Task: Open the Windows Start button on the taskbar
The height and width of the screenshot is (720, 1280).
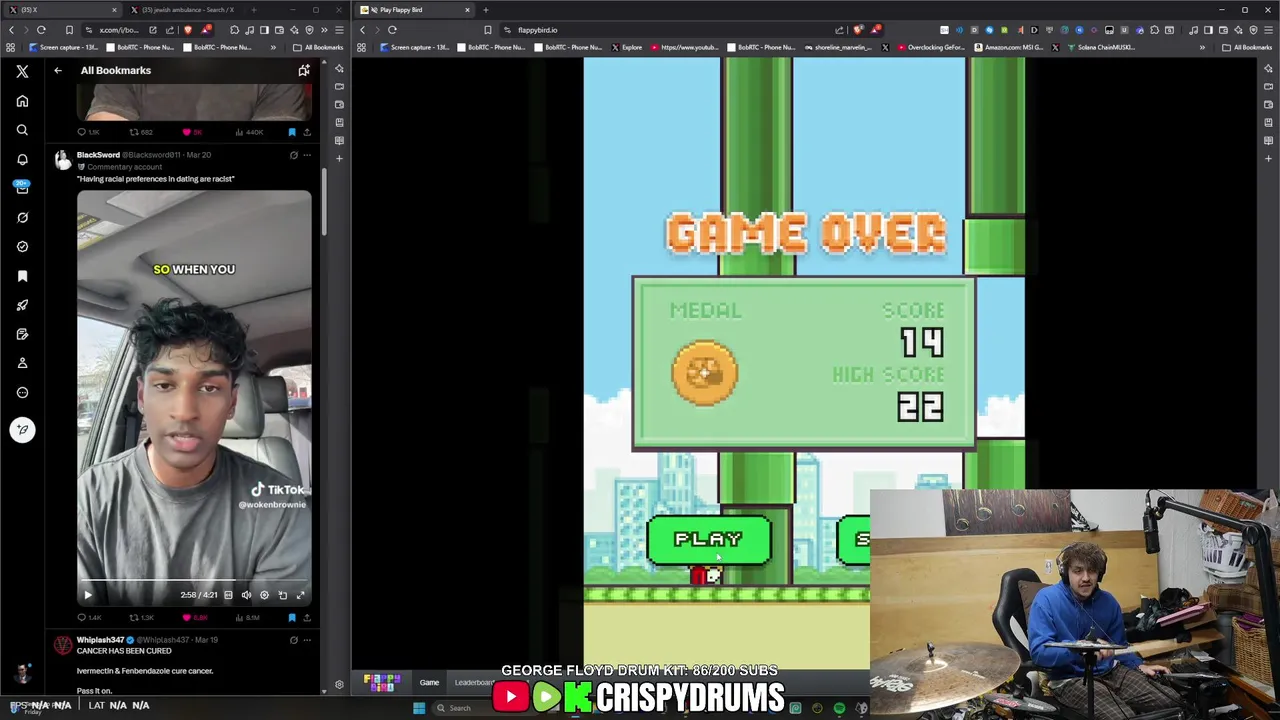Action: (x=419, y=708)
